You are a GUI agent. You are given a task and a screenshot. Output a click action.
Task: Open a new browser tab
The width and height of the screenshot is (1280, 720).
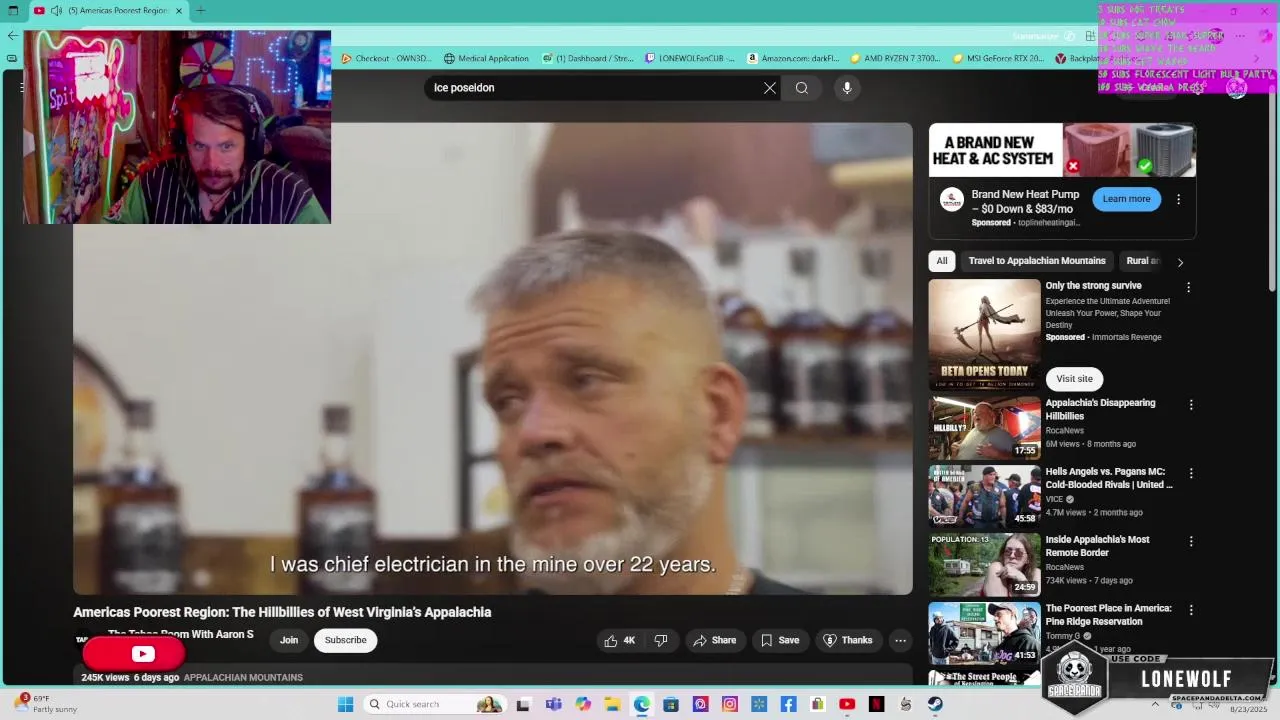tap(200, 11)
